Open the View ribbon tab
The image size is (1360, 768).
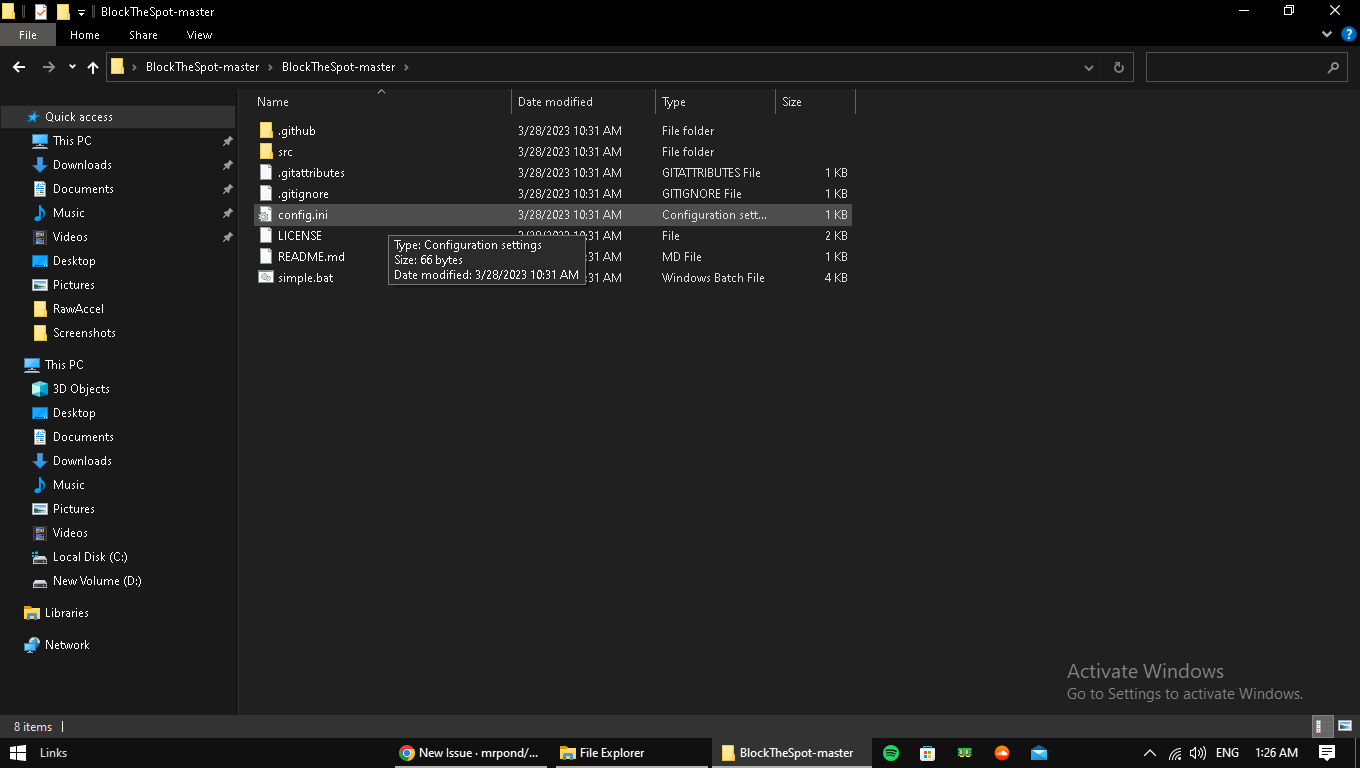(199, 34)
